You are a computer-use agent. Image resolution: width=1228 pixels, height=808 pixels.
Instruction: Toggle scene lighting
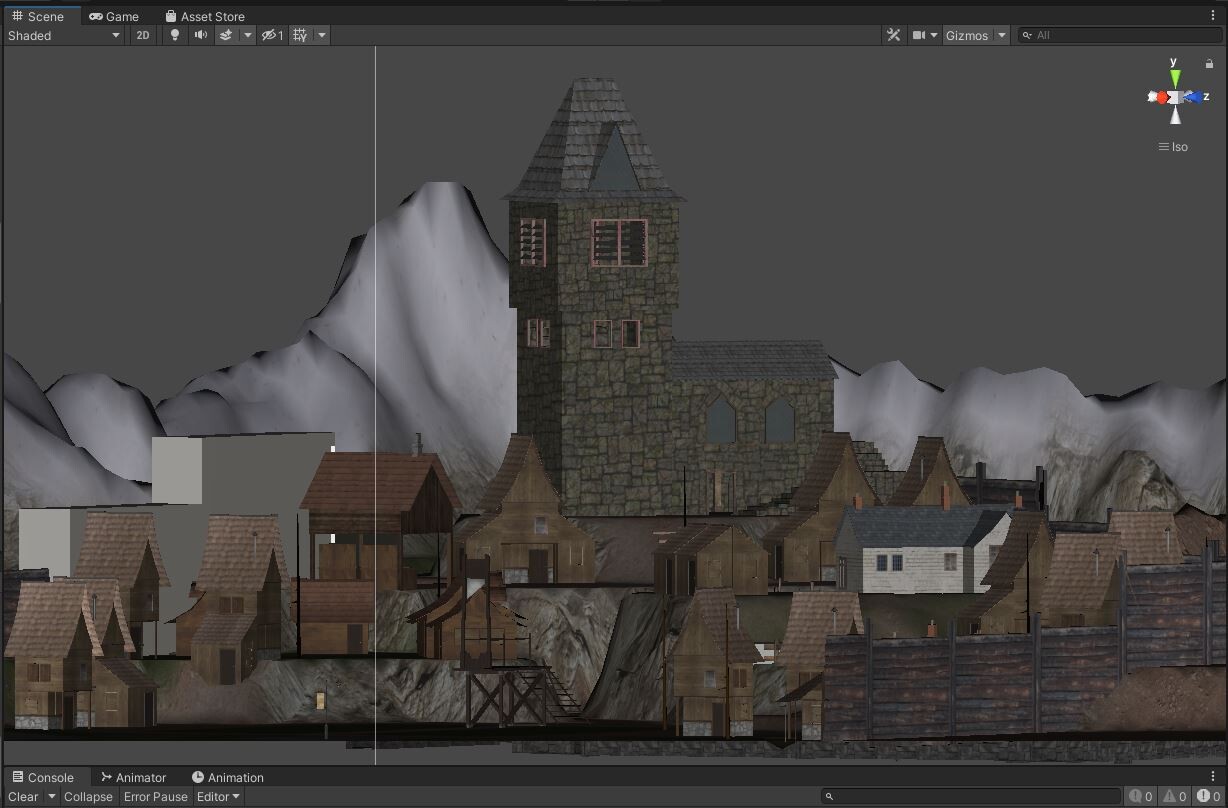(x=174, y=35)
